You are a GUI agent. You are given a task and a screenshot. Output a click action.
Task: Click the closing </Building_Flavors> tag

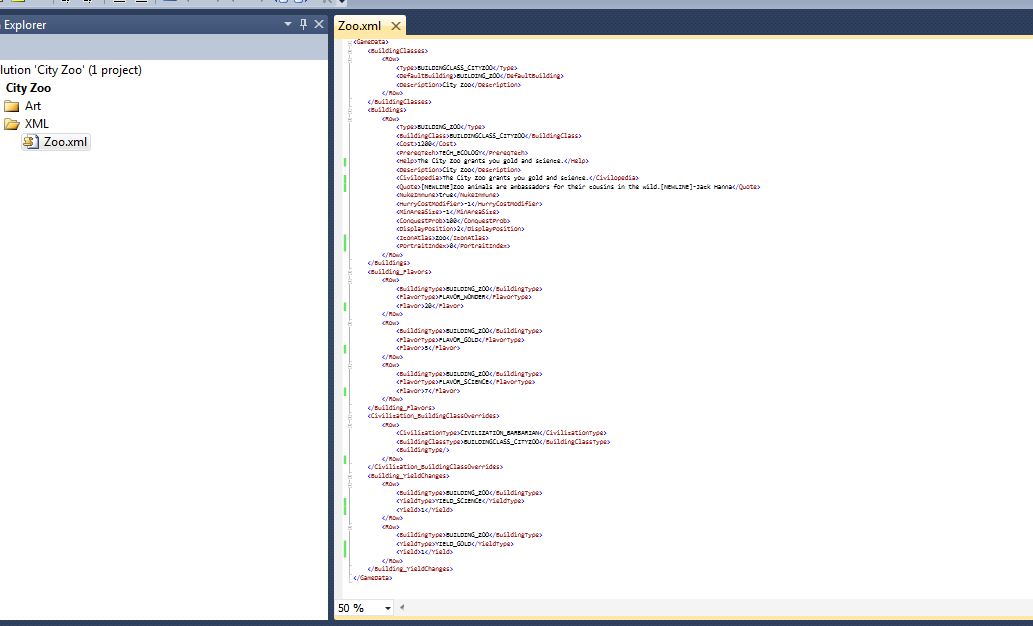(401, 408)
